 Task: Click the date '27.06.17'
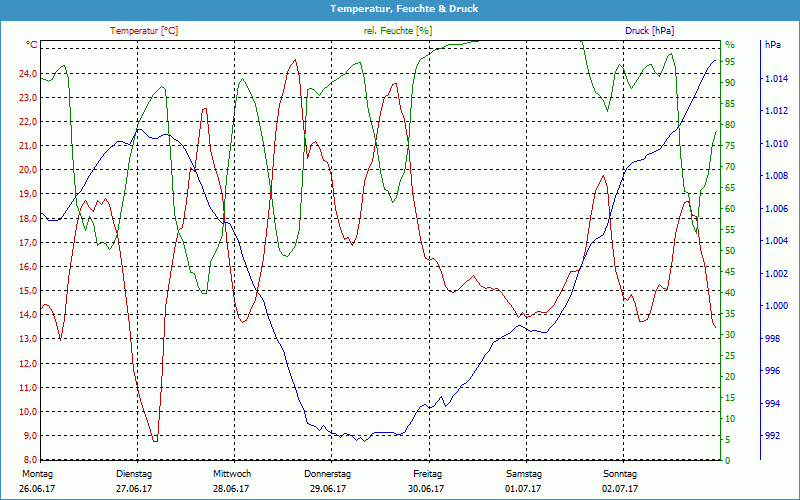pyautogui.click(x=134, y=489)
